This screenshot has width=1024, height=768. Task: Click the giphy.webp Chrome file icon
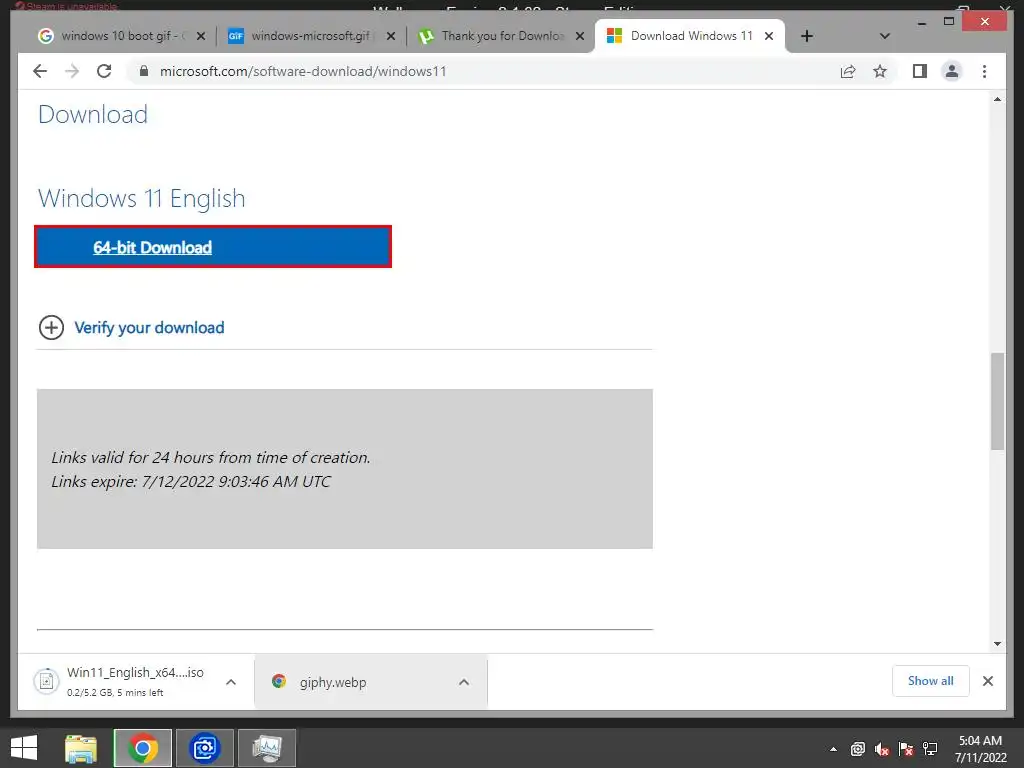click(279, 681)
